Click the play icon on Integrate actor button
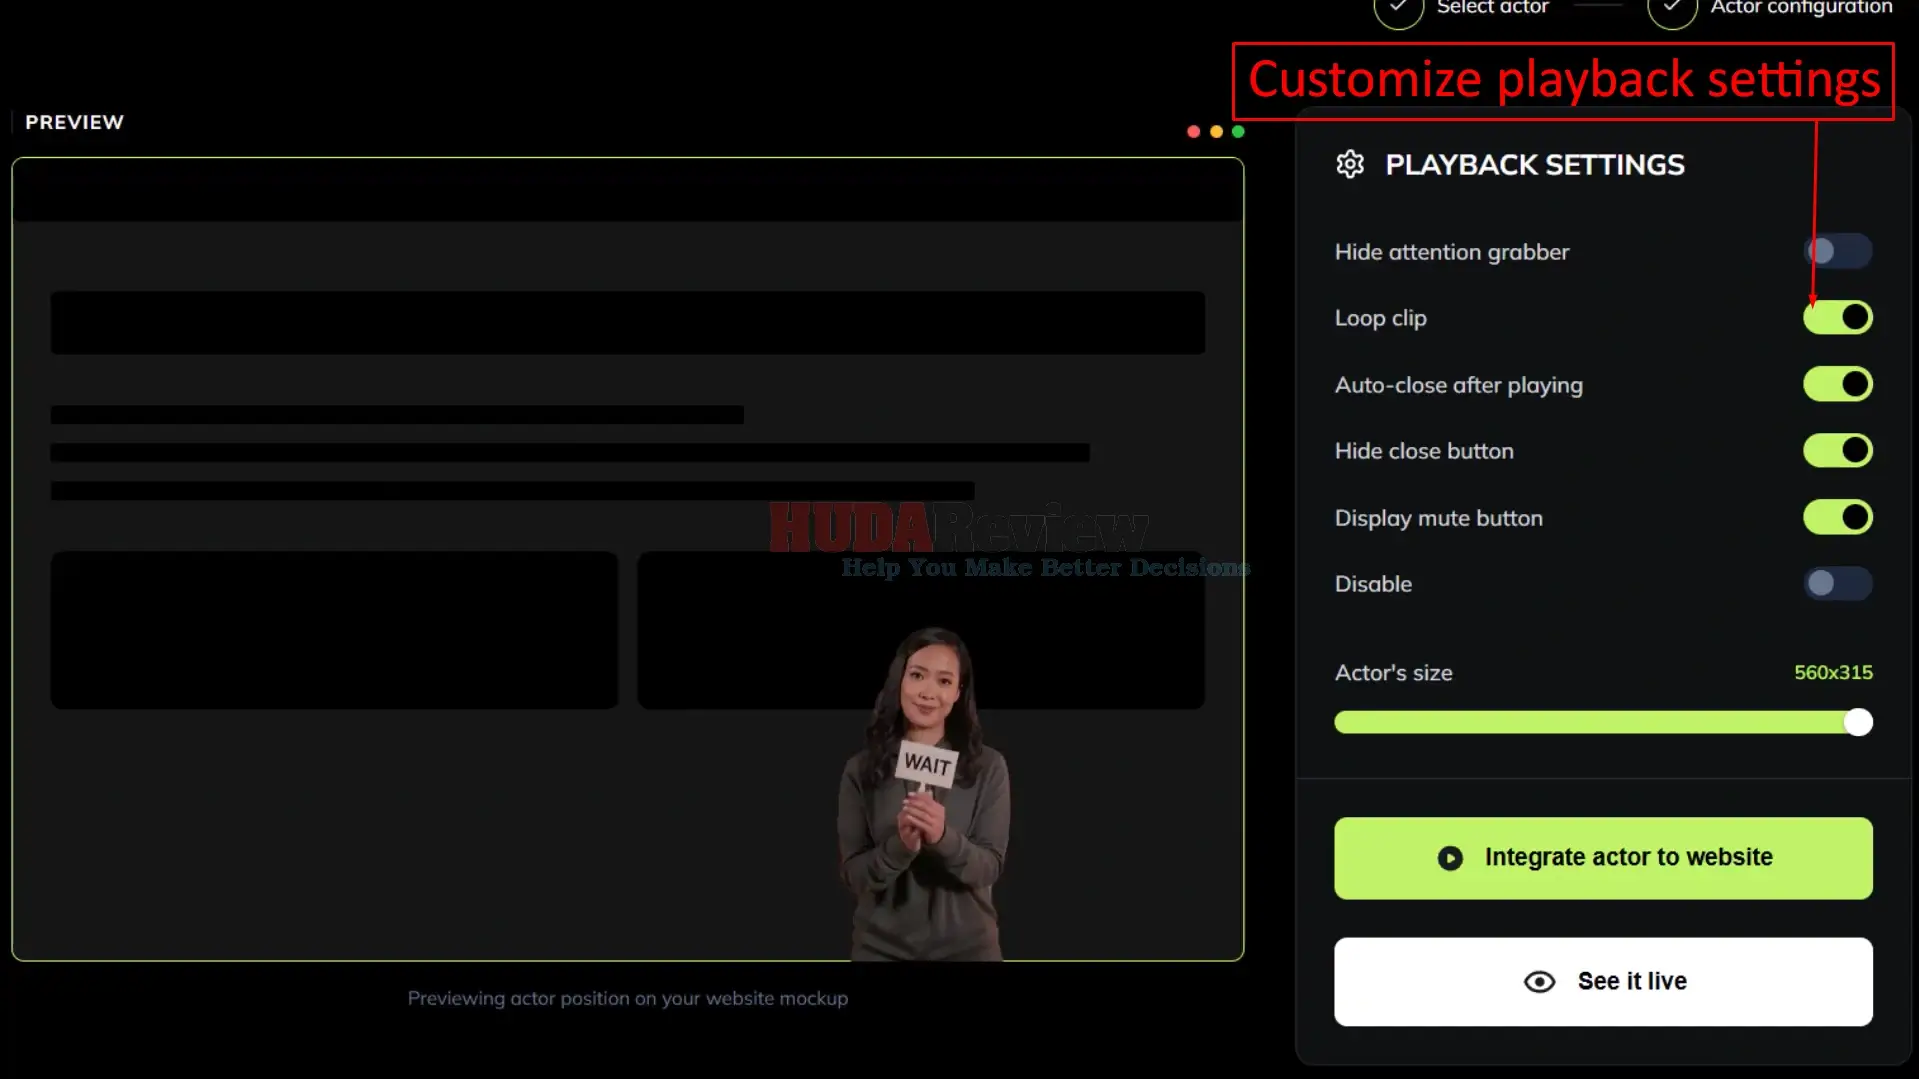Viewport: 1919px width, 1079px height. 1450,858
